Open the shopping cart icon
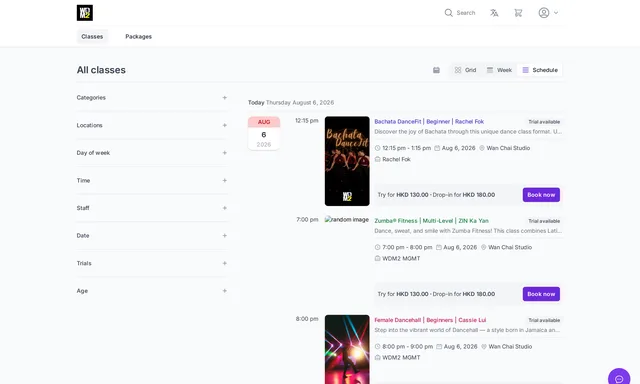 click(518, 13)
